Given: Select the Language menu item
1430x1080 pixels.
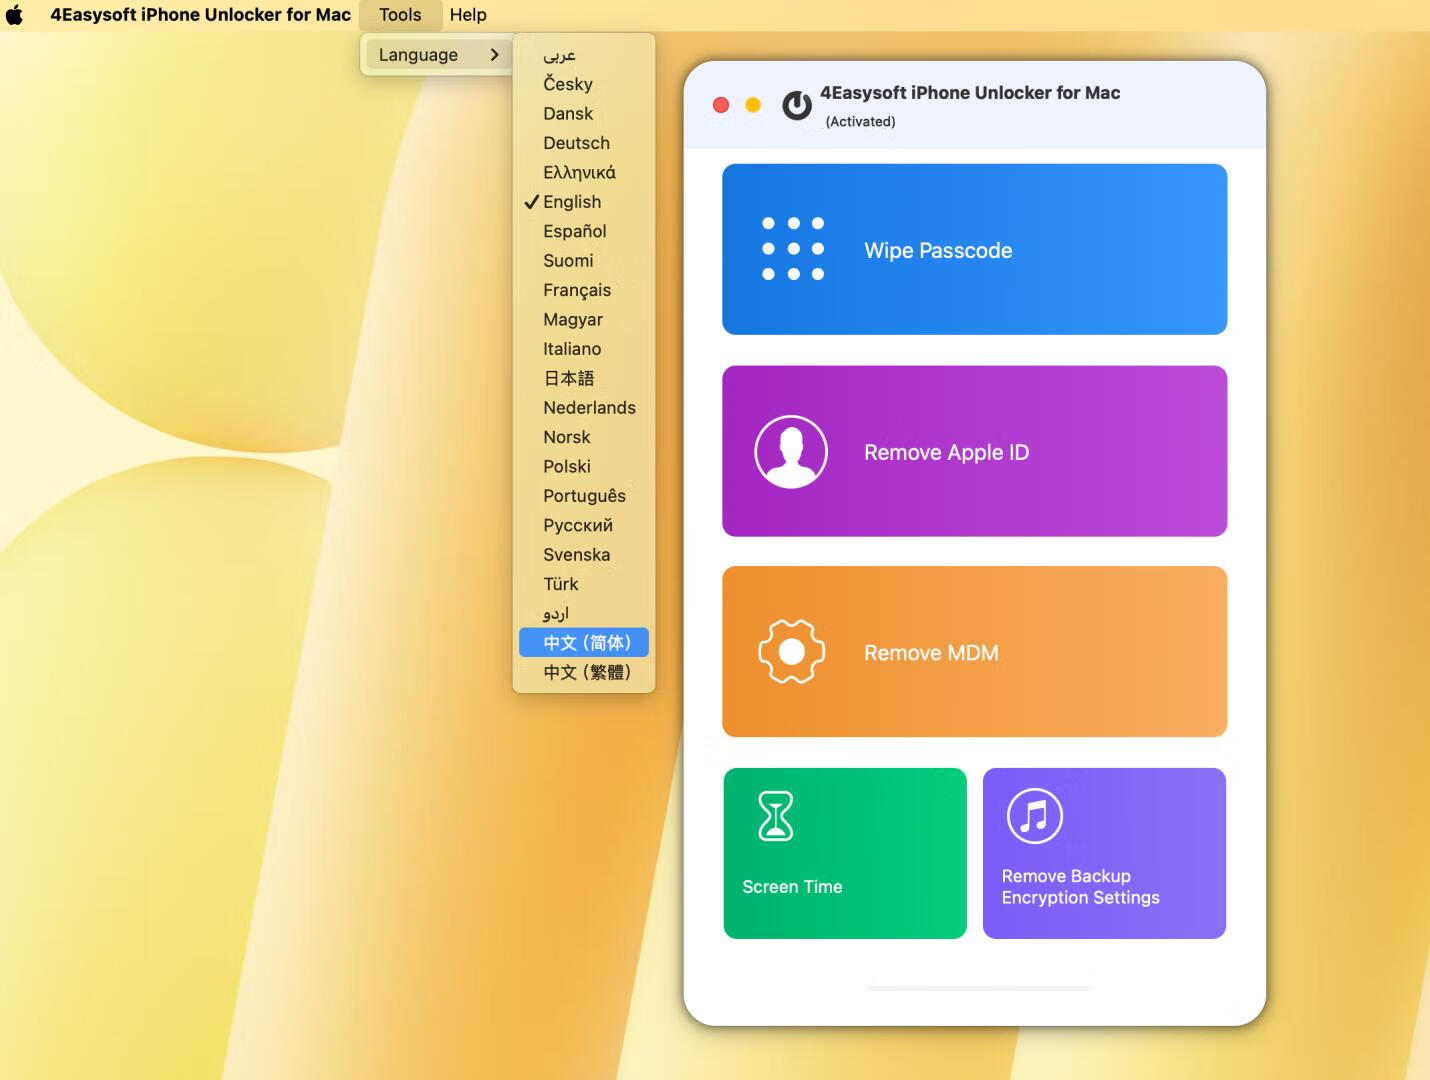Looking at the screenshot, I should (436, 55).
